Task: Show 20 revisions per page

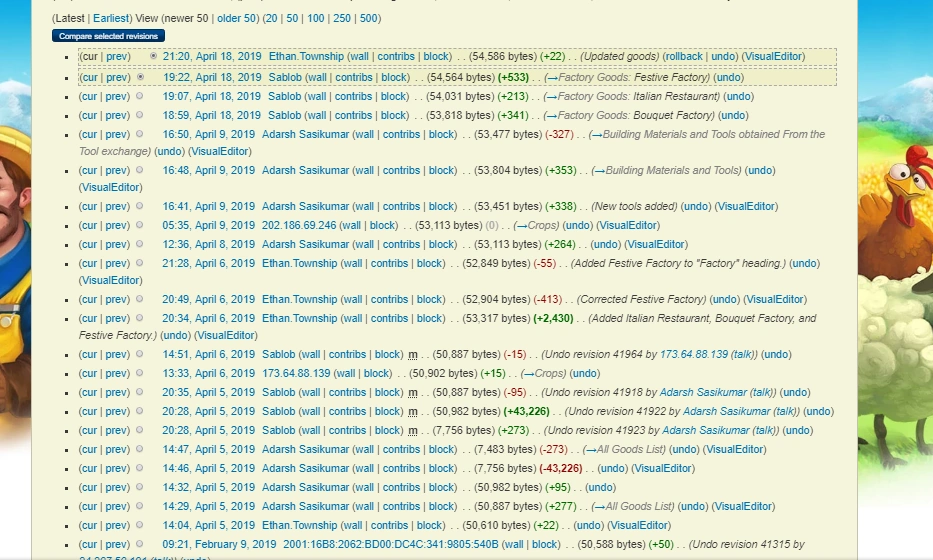Action: click(x=271, y=18)
